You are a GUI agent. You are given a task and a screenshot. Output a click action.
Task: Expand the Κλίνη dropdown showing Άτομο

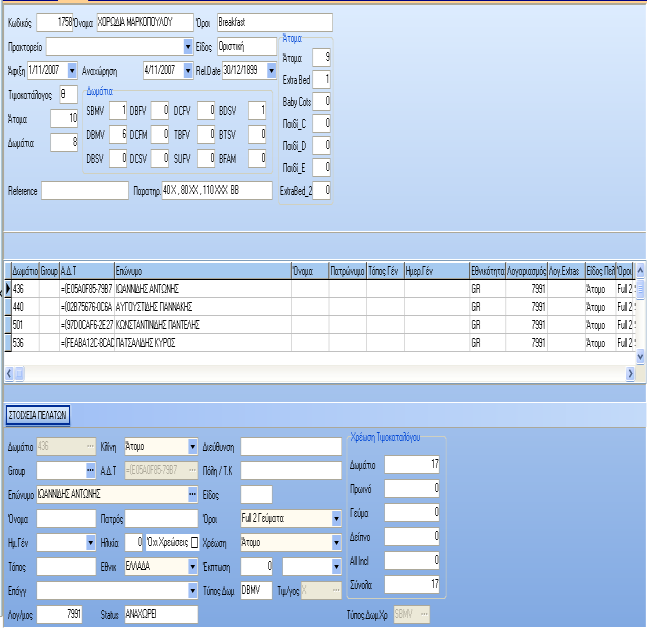coord(192,446)
